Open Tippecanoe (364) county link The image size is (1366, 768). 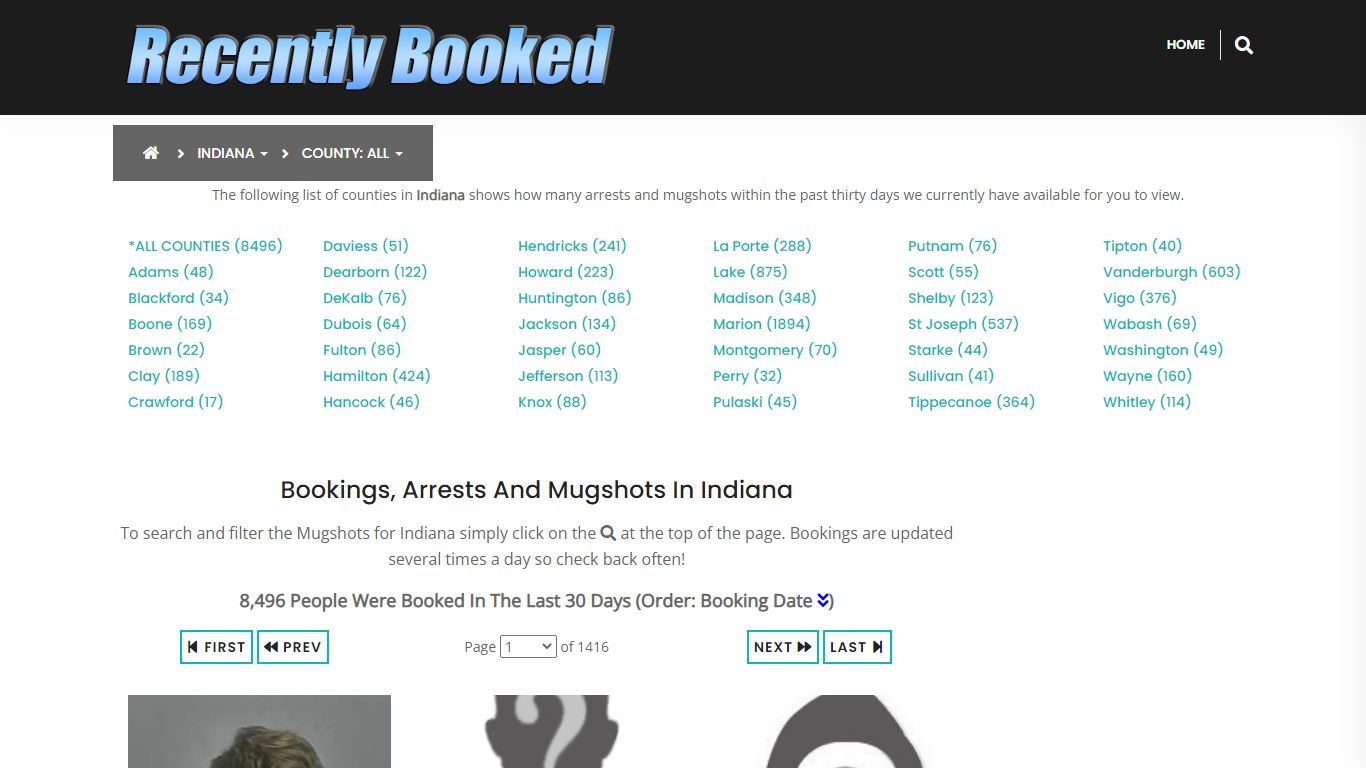[x=971, y=402]
